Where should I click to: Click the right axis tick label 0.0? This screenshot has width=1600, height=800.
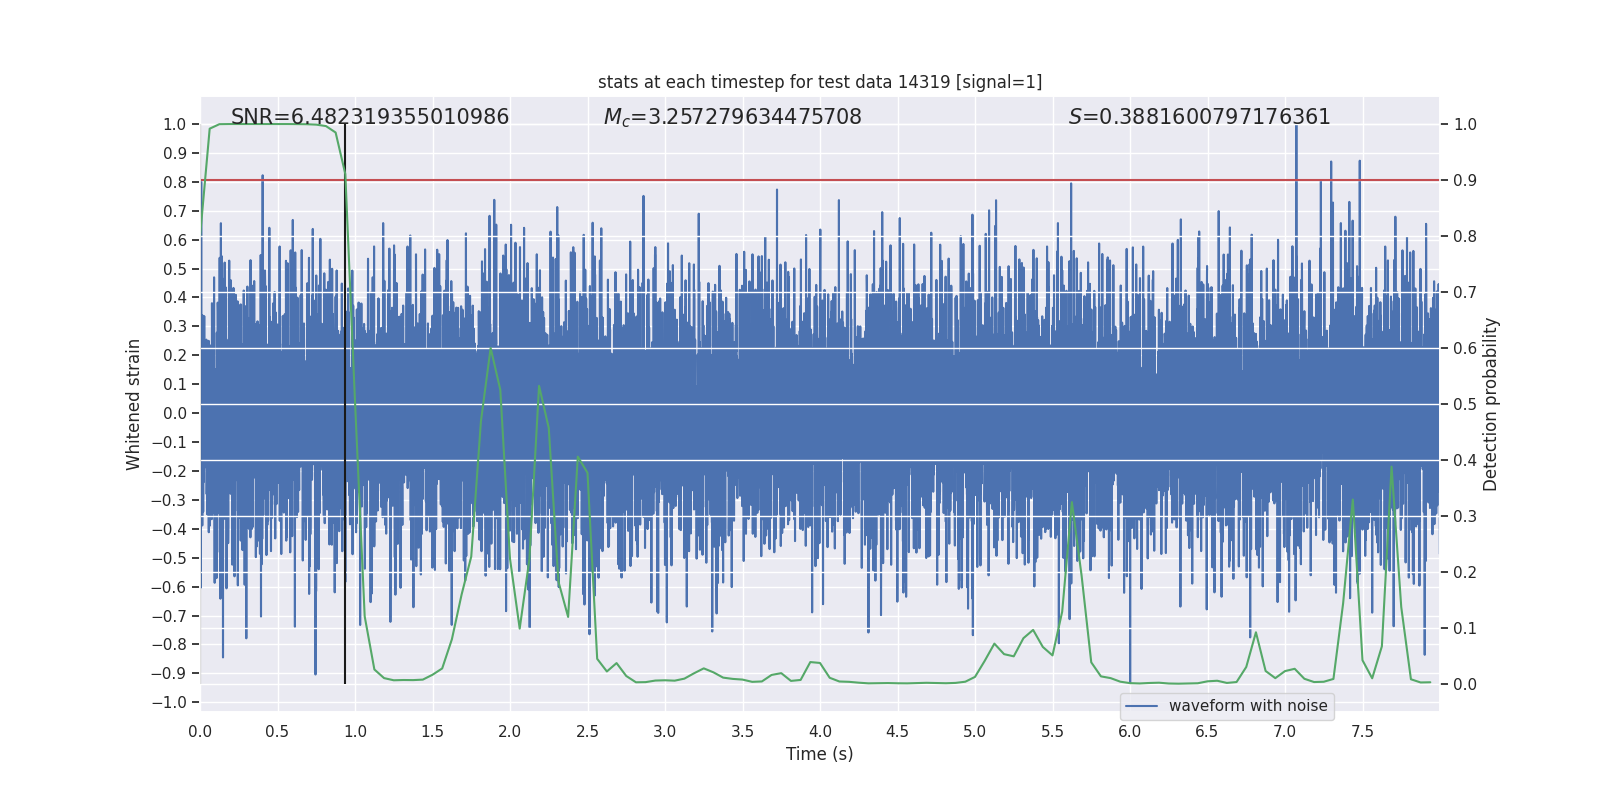tap(1465, 685)
